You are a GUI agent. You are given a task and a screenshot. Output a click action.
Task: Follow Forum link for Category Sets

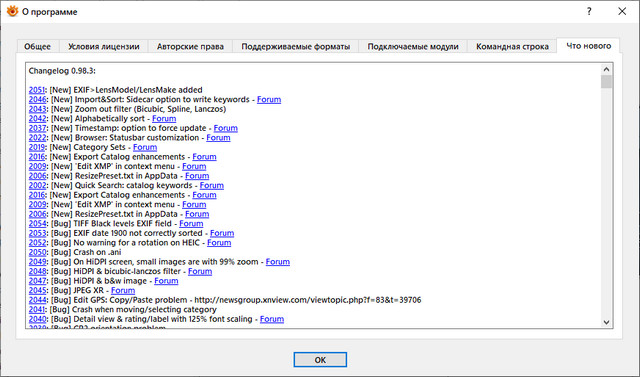(x=145, y=147)
